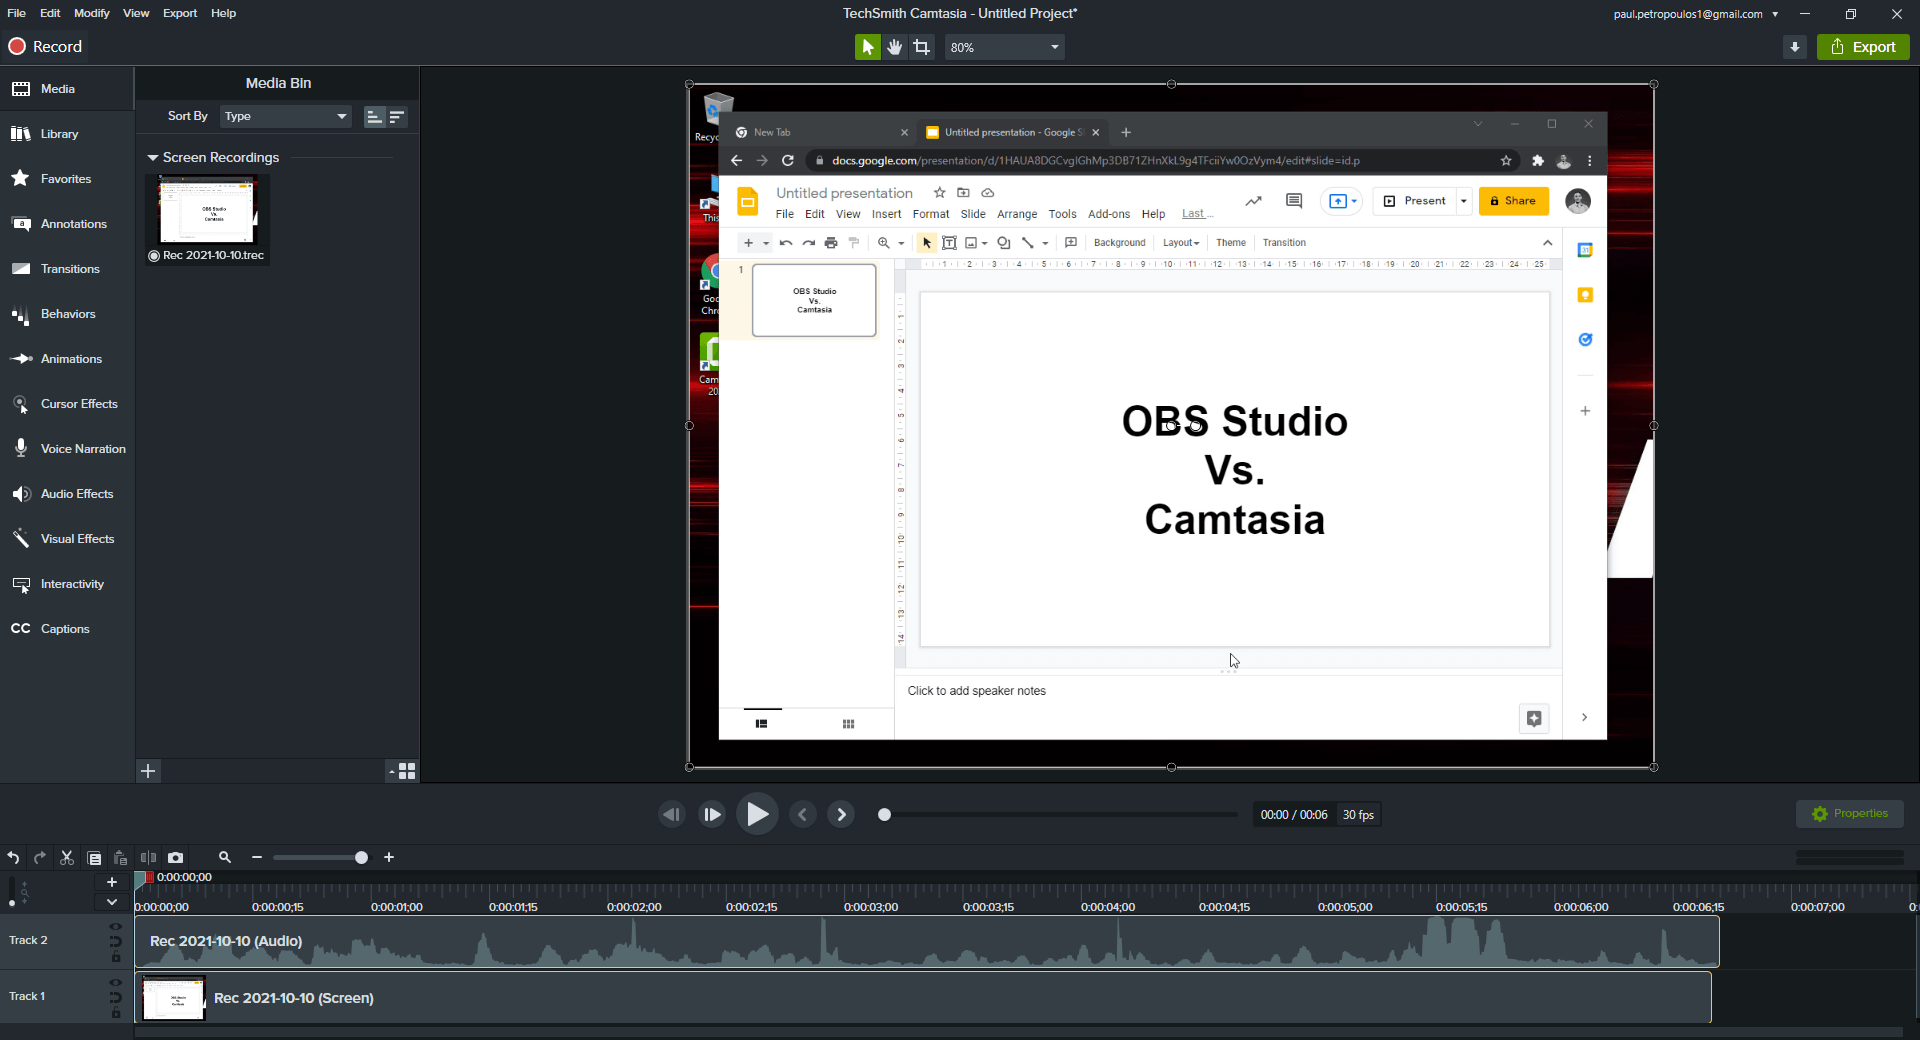The height and width of the screenshot is (1040, 1920).
Task: Click the green Export button
Action: click(x=1863, y=47)
